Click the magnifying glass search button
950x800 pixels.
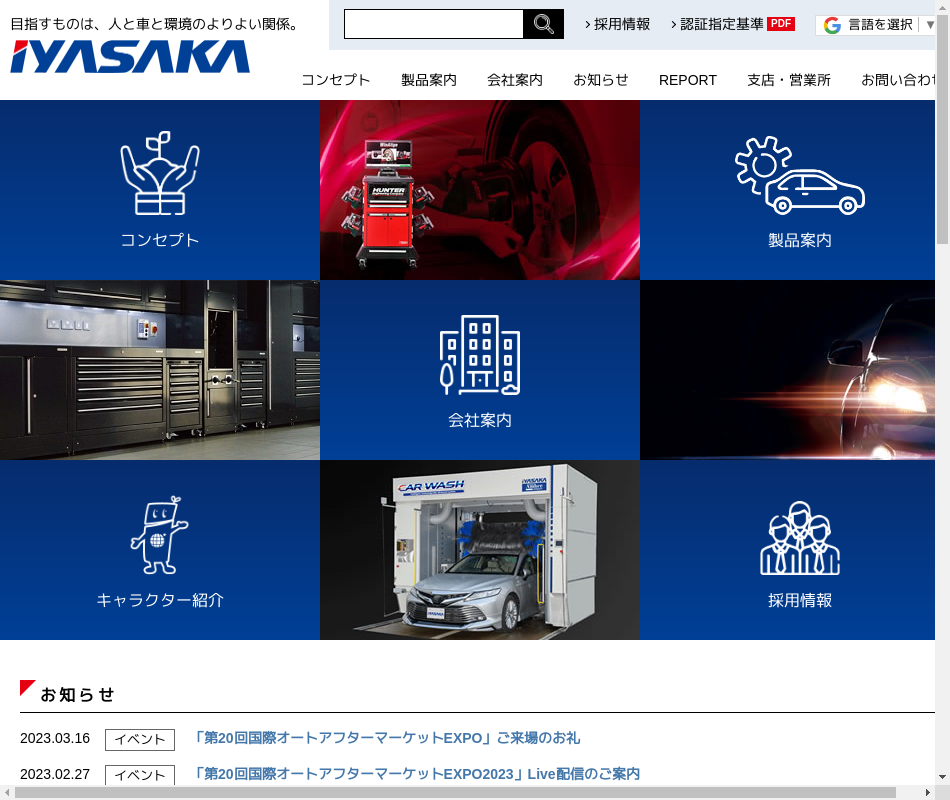pos(543,24)
